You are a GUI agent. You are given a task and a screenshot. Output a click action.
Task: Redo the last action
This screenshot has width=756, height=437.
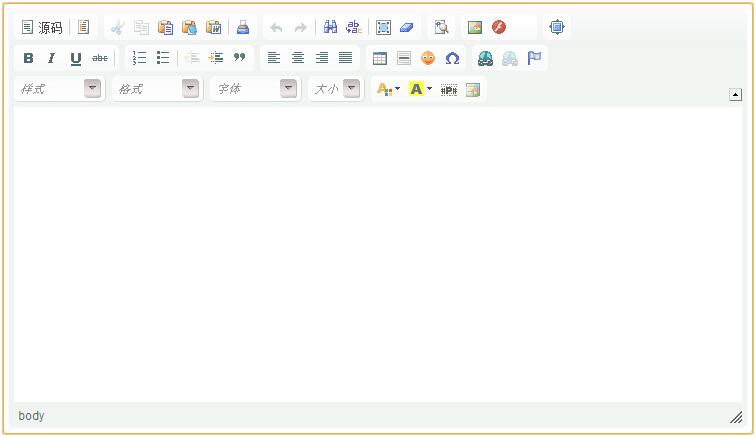(300, 27)
